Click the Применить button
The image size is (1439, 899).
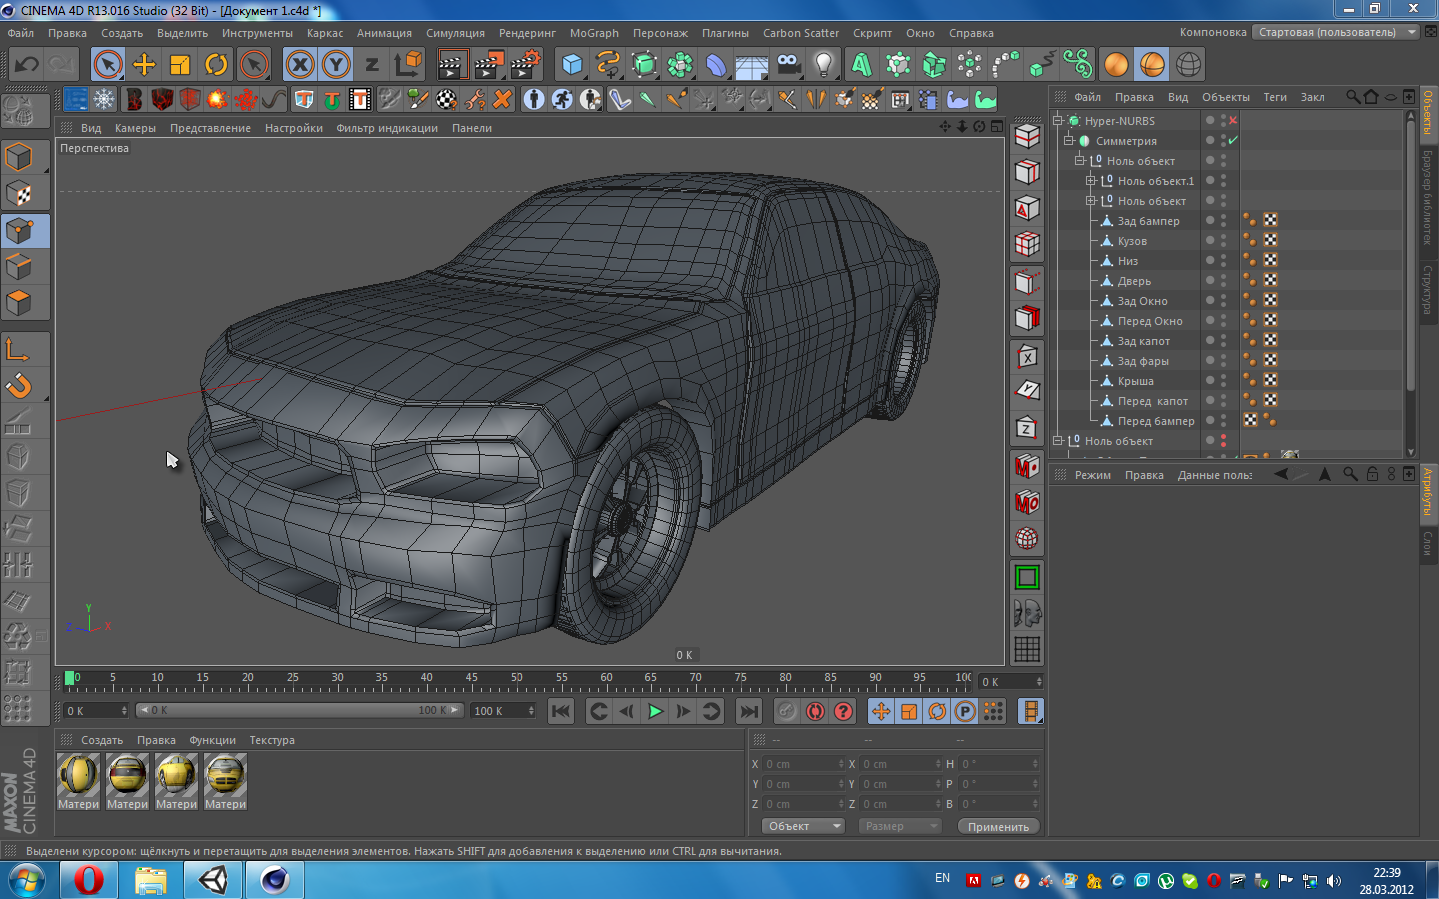point(997,826)
